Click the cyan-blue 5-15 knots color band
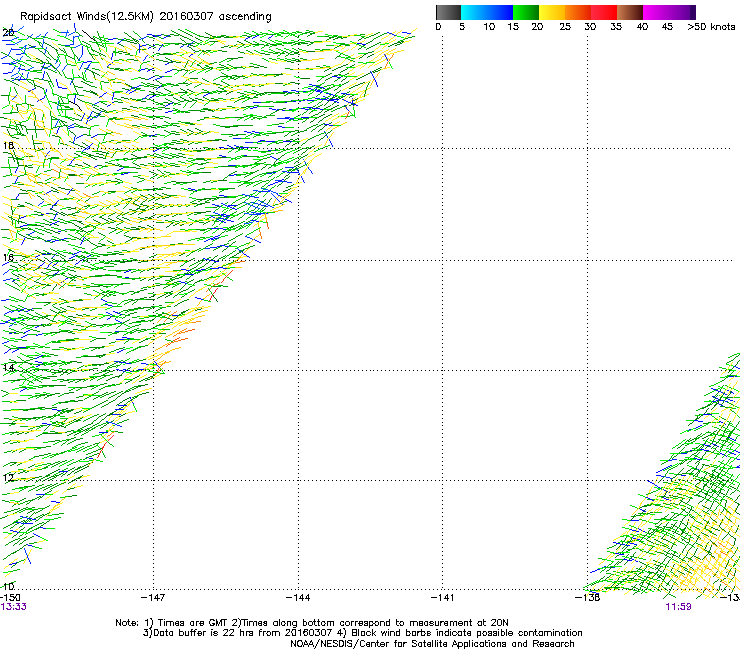 [487, 12]
